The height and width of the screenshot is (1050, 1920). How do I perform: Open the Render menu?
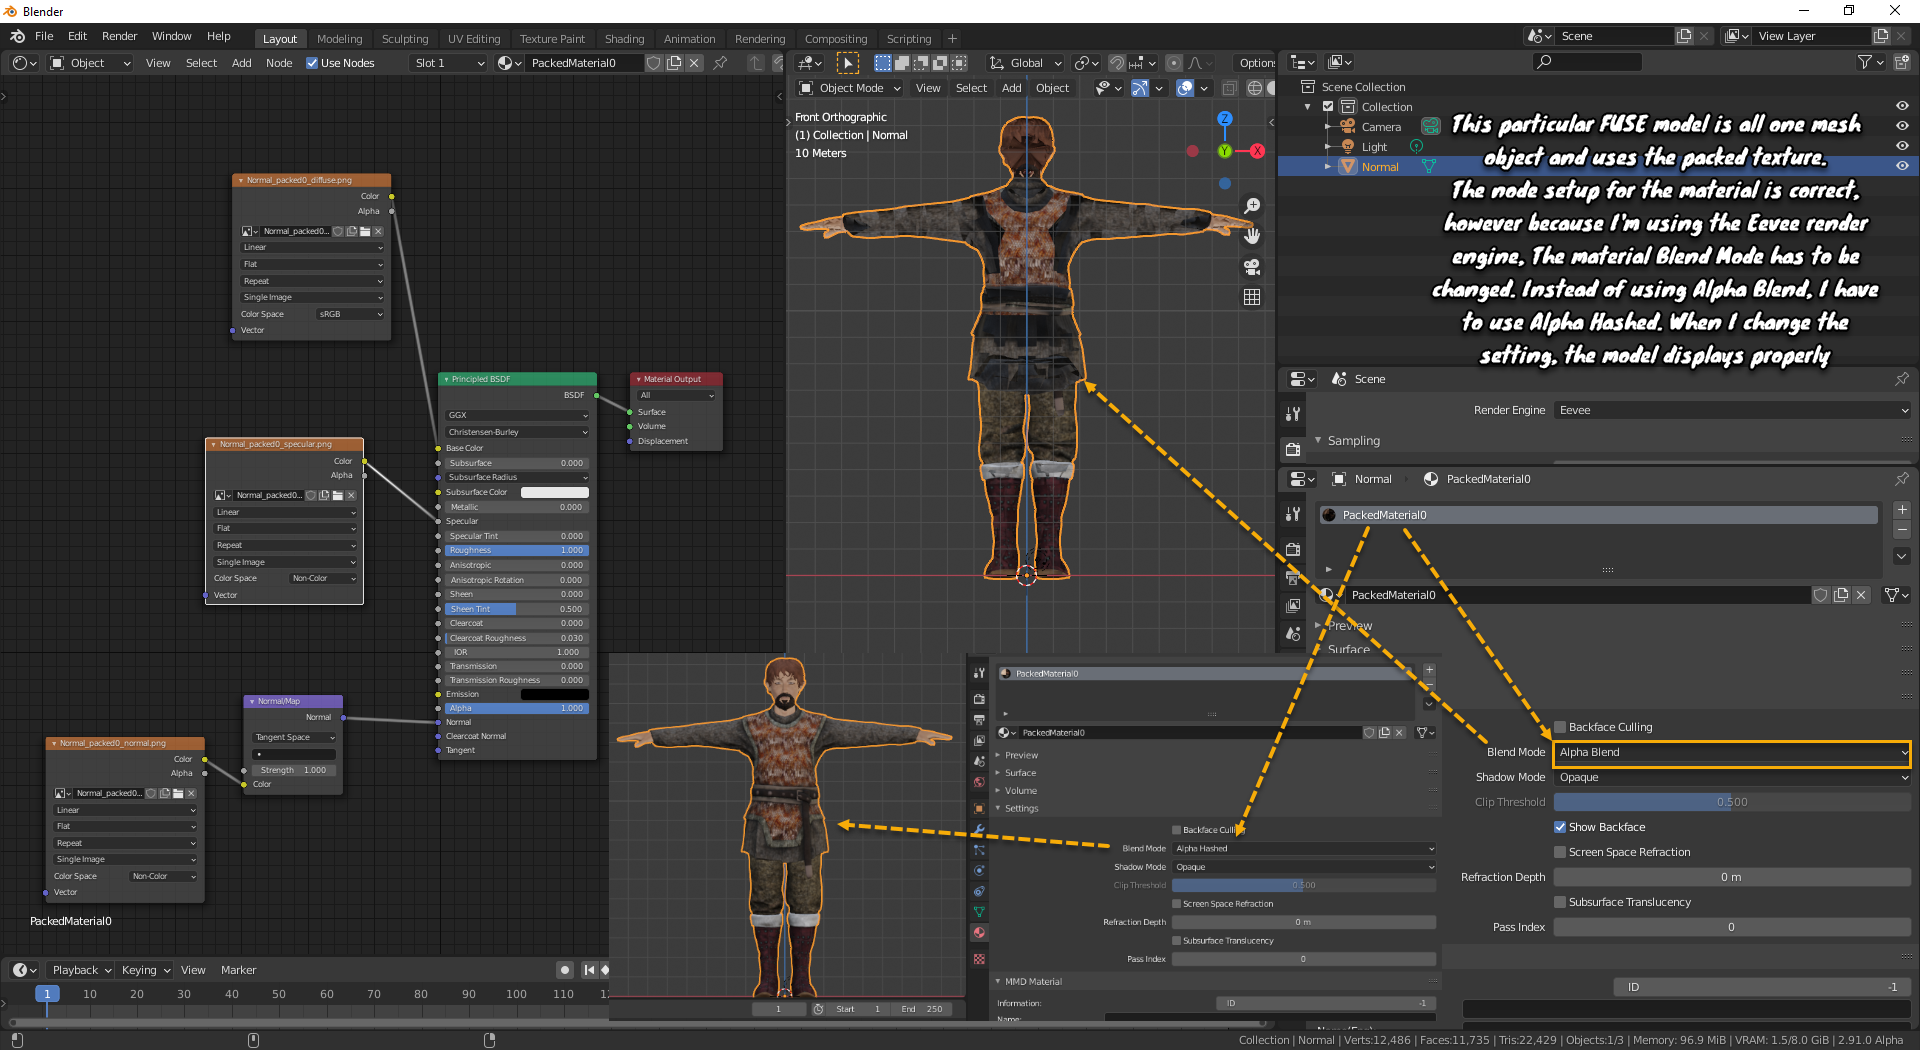119,36
